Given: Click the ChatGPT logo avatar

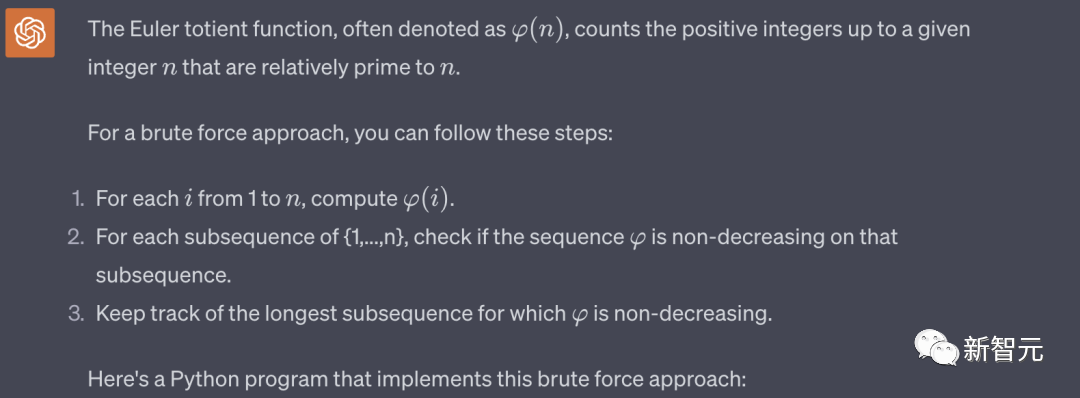Looking at the screenshot, I should click(x=30, y=32).
